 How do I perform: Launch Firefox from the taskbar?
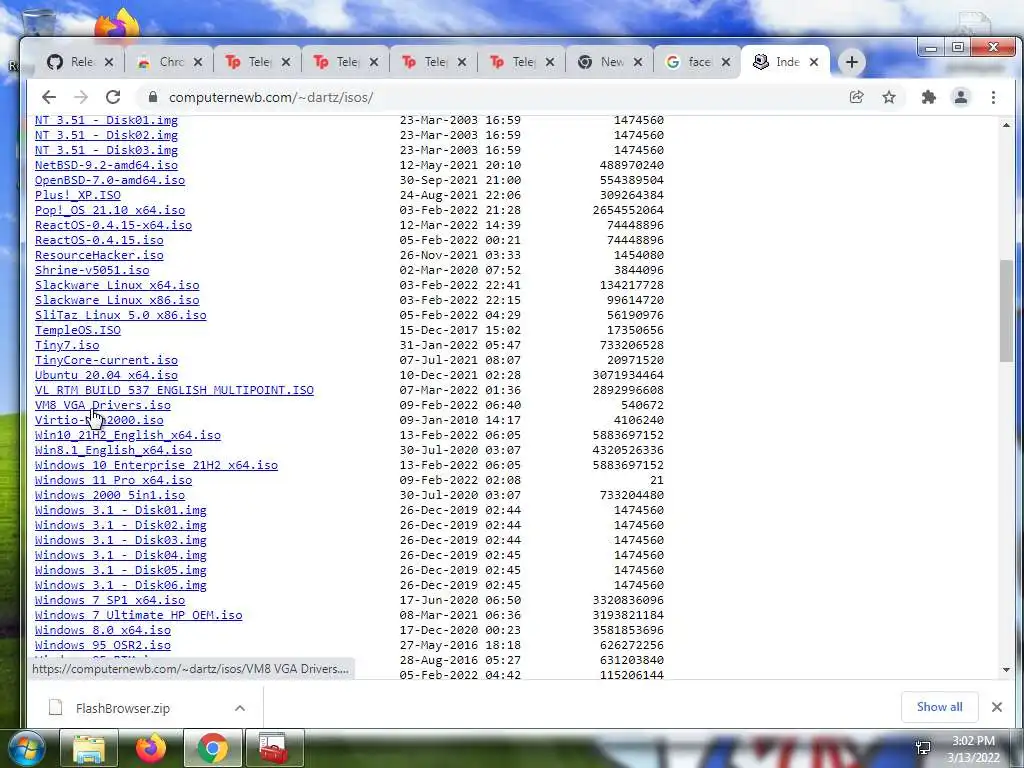coord(151,748)
